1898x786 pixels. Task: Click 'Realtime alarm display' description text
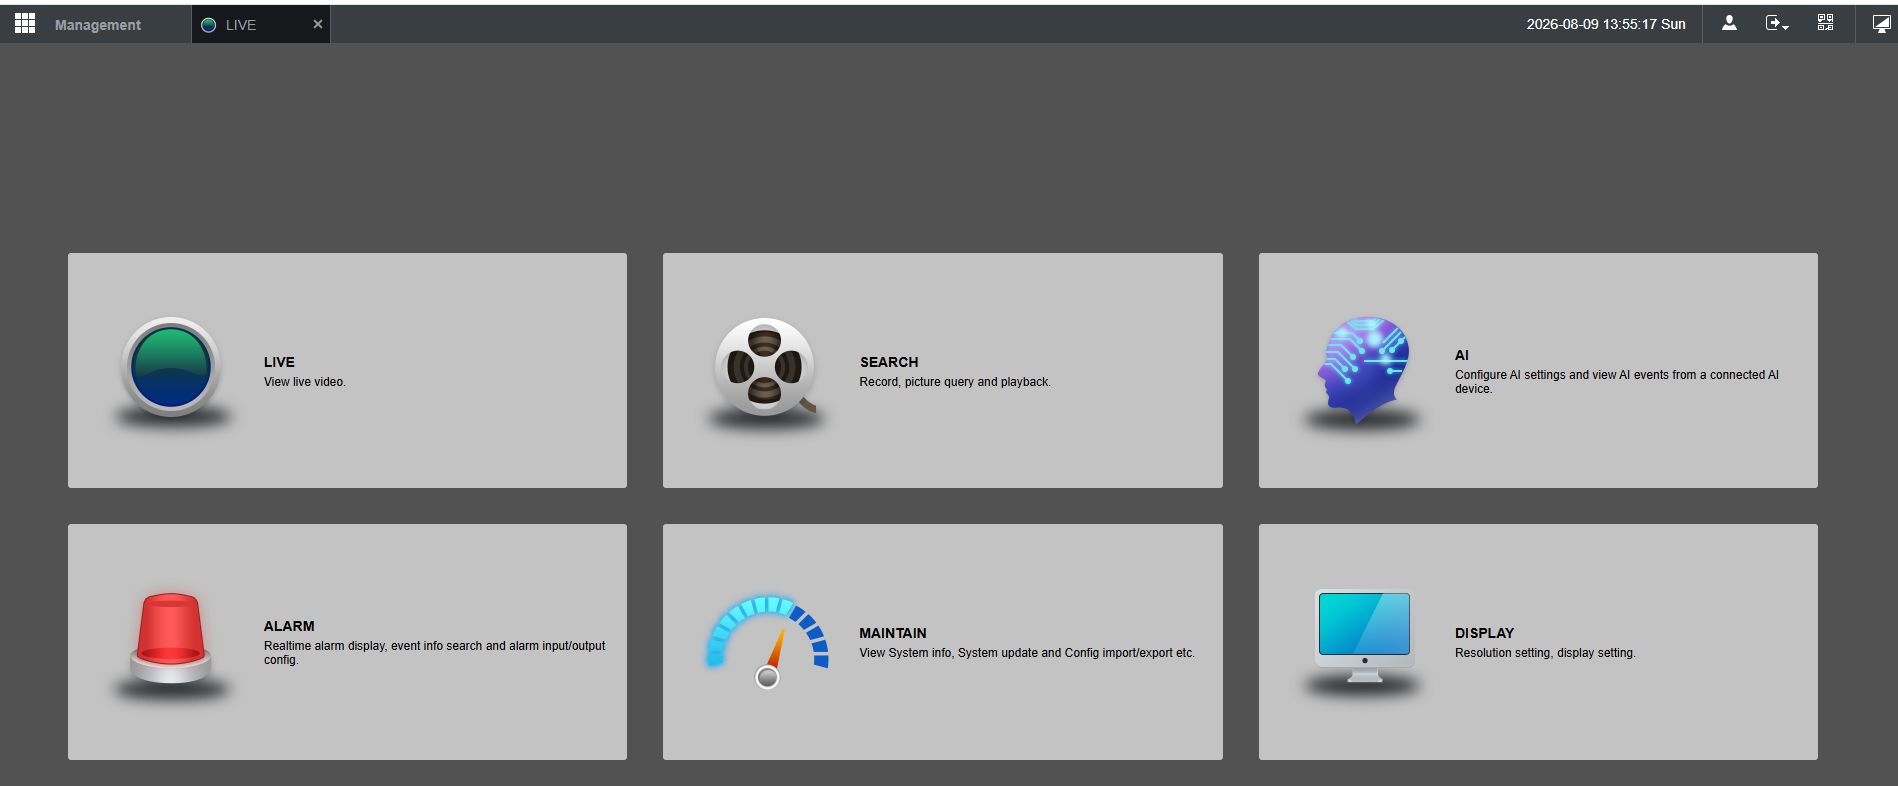click(x=435, y=653)
